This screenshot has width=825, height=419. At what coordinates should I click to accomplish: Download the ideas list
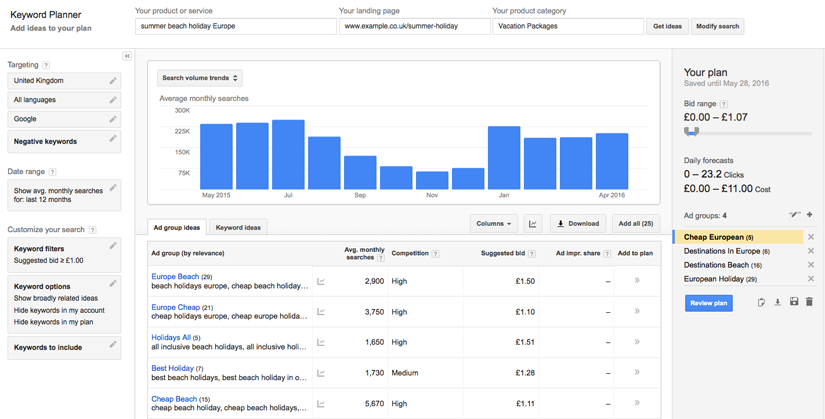point(578,224)
